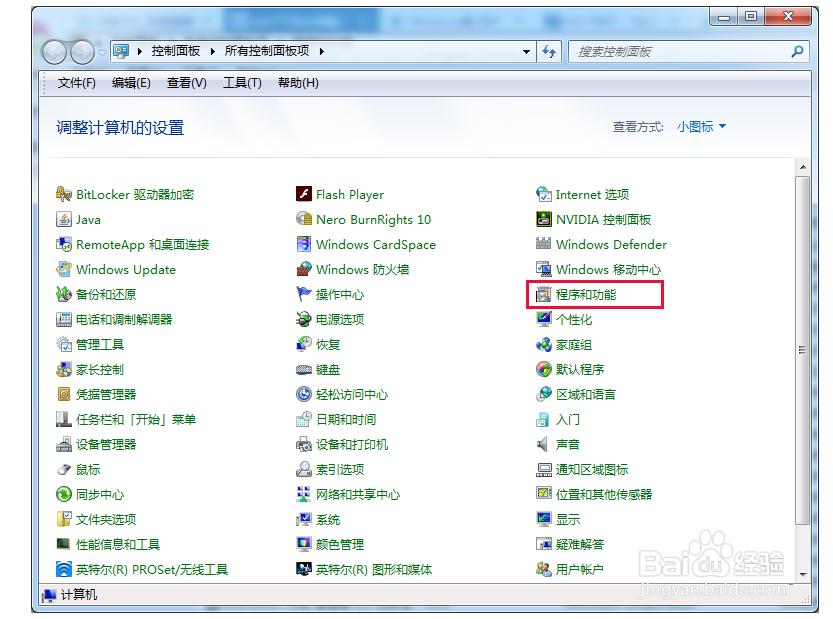Open the 文件(F) menu

click(76, 83)
